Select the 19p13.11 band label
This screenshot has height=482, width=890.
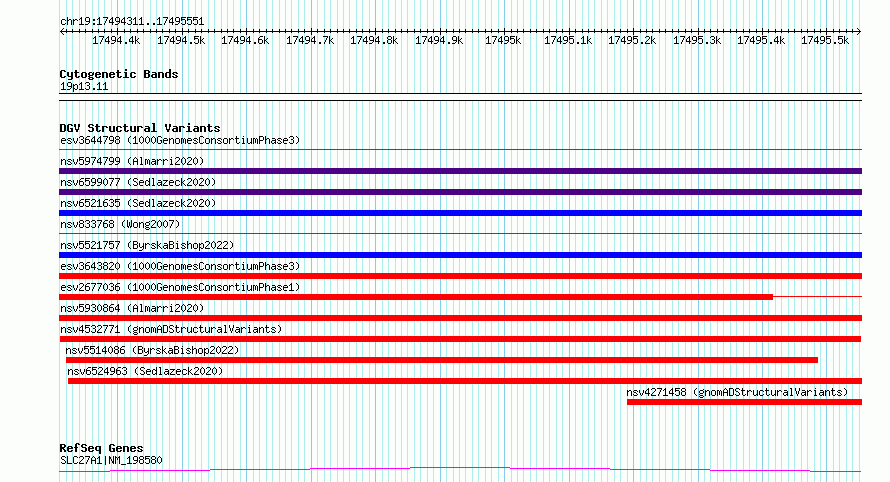(84, 86)
